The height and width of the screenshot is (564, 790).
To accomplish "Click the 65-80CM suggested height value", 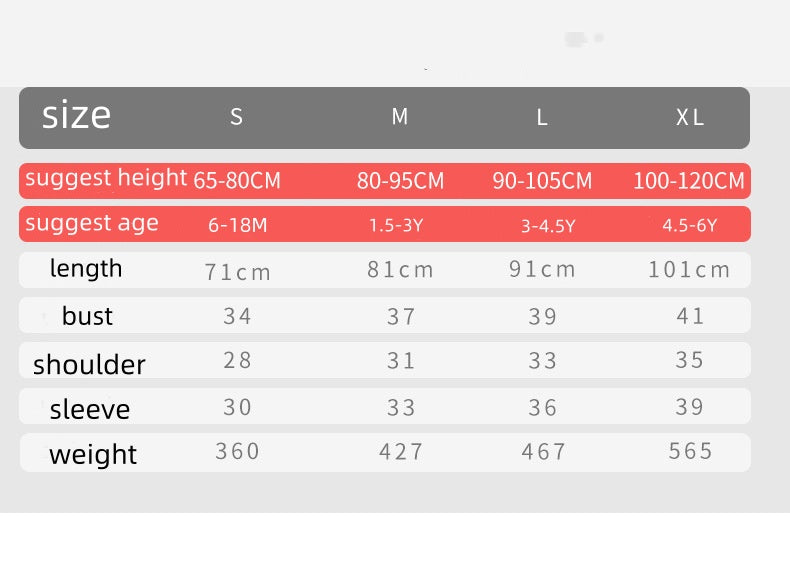I will click(237, 181).
